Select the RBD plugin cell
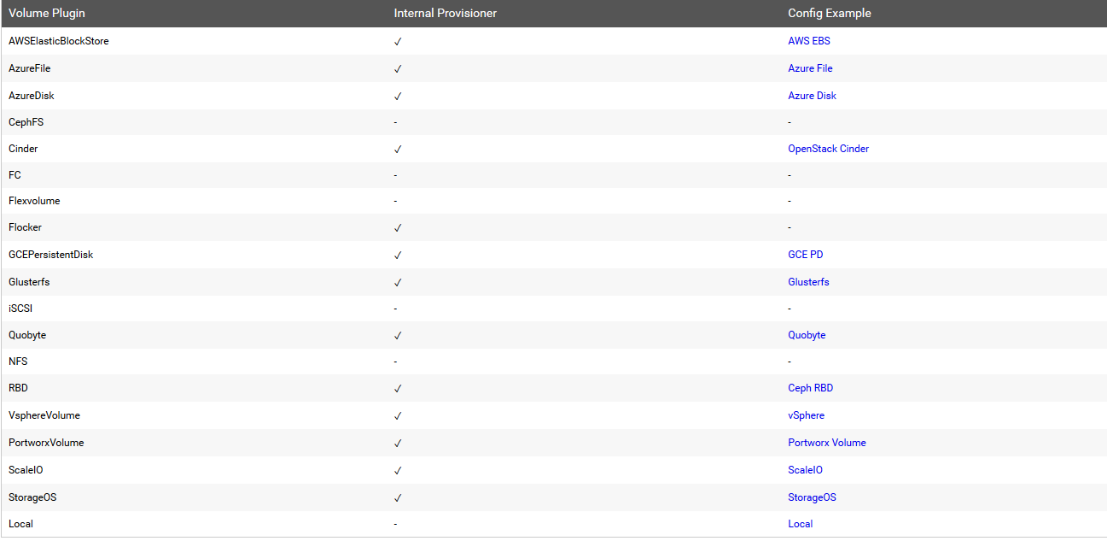The image size is (1108, 541). tap(18, 388)
